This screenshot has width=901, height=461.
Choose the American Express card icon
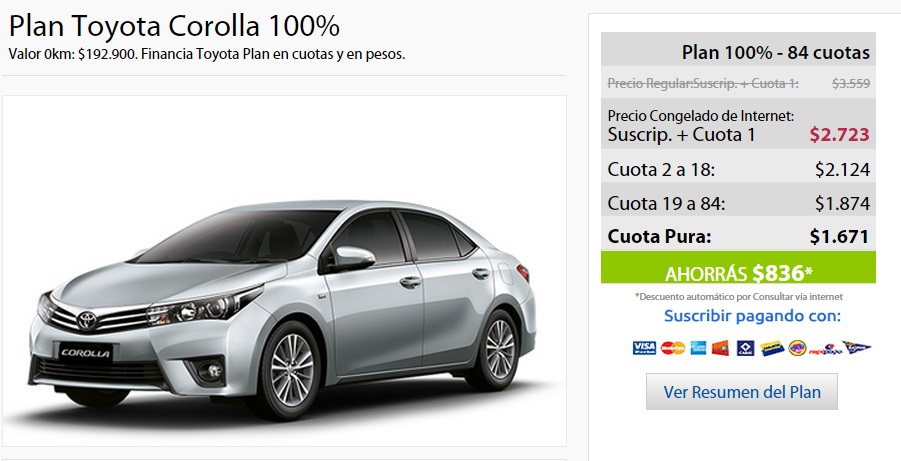(x=698, y=348)
